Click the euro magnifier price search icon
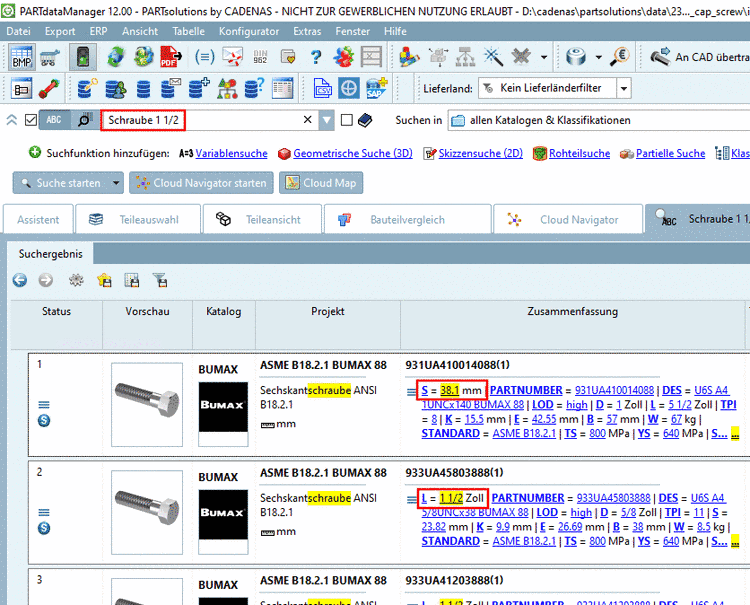Viewport: 750px width, 605px height. pos(620,57)
